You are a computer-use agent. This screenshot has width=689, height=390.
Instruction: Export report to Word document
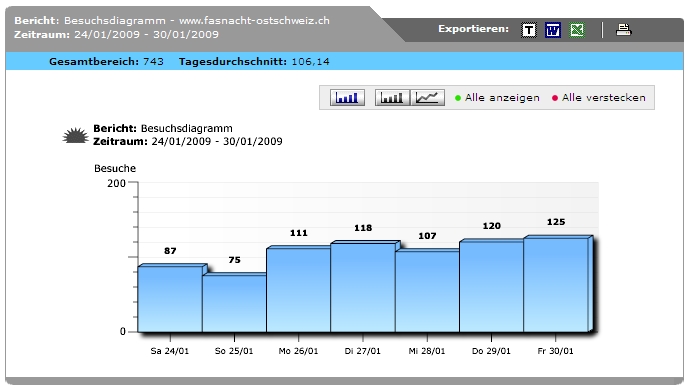coord(553,30)
